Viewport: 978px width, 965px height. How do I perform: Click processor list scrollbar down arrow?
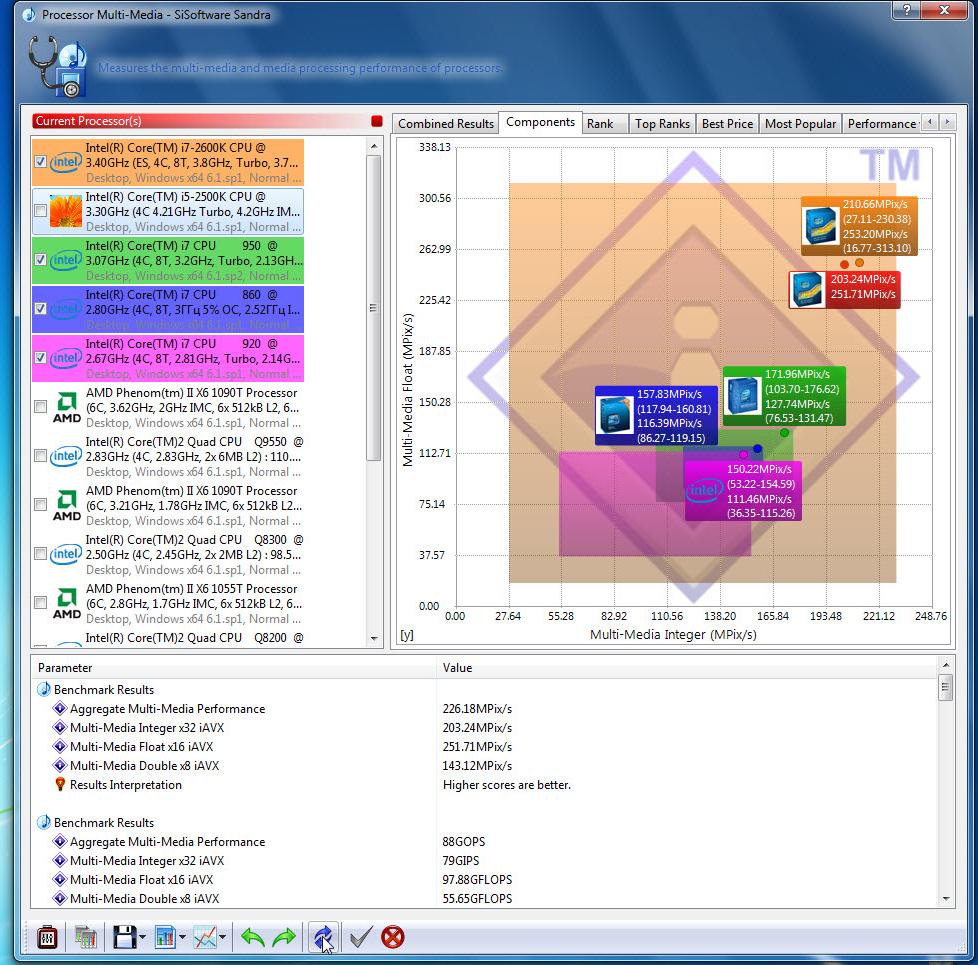coord(374,638)
